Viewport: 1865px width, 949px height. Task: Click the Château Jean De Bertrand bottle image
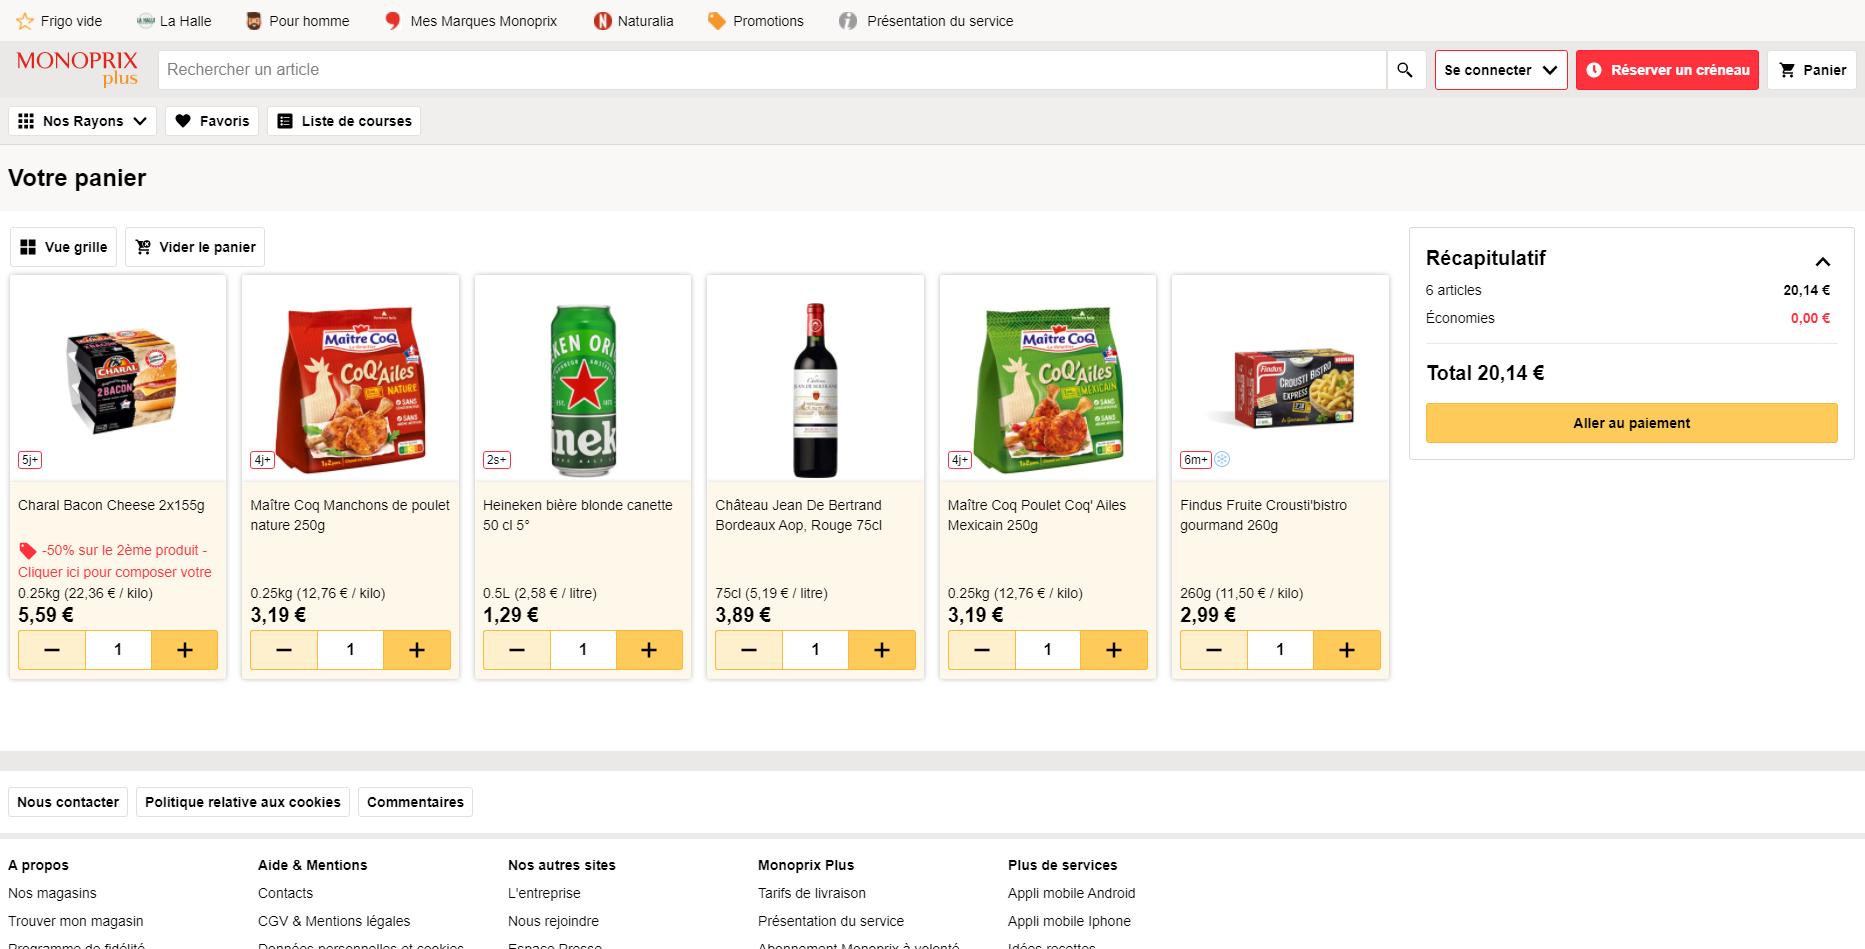816,390
